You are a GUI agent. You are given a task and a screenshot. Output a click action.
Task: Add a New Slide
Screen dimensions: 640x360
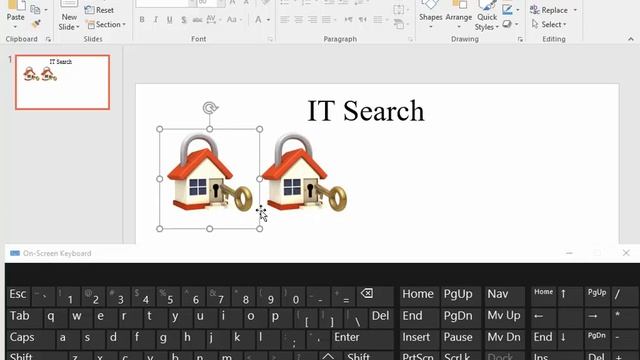point(69,15)
